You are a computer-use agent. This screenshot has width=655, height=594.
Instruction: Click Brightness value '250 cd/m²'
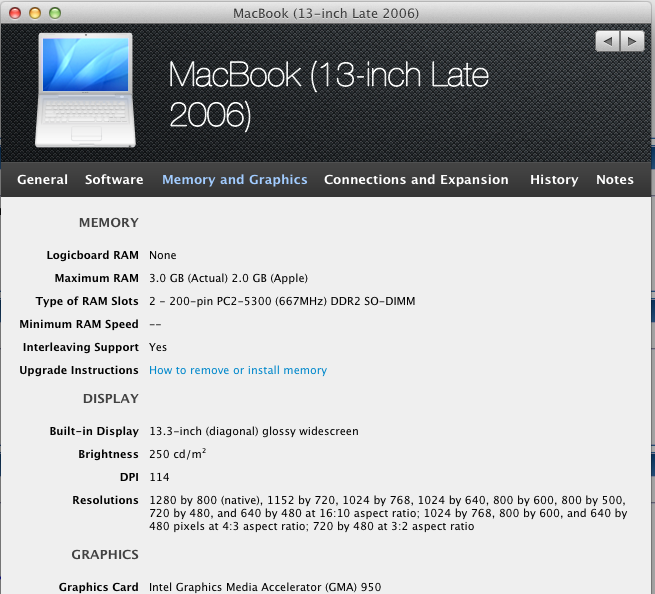point(178,454)
